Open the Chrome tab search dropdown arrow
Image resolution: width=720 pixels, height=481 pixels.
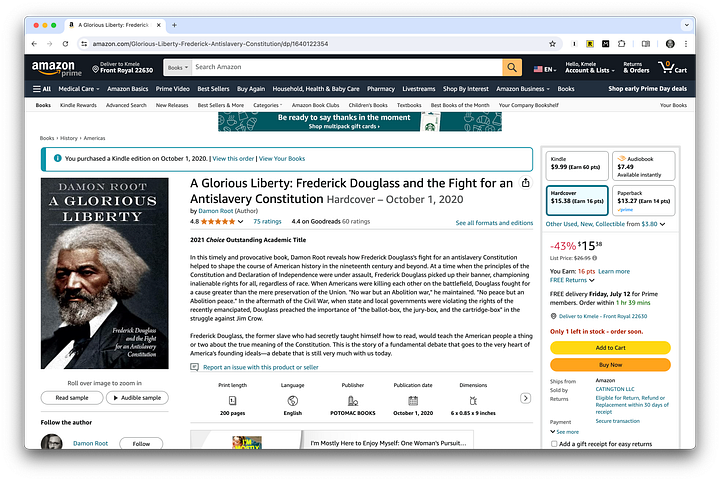(x=686, y=25)
